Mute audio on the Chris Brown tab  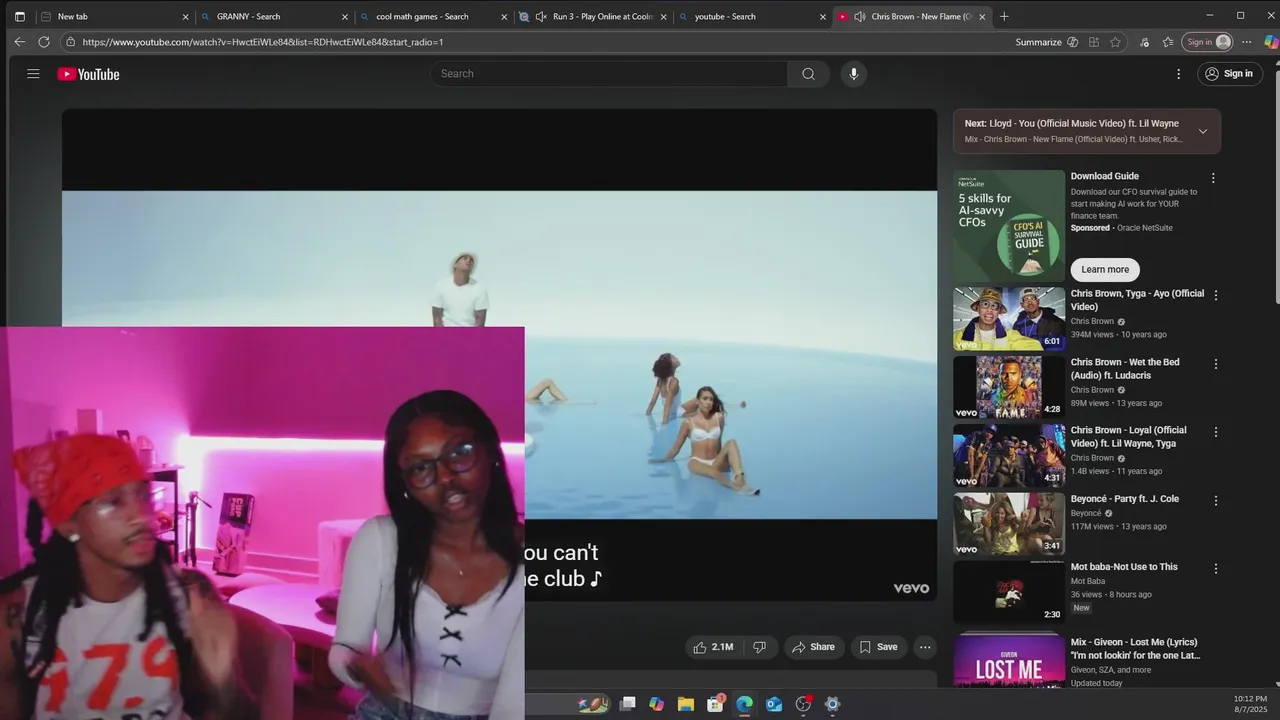[859, 16]
